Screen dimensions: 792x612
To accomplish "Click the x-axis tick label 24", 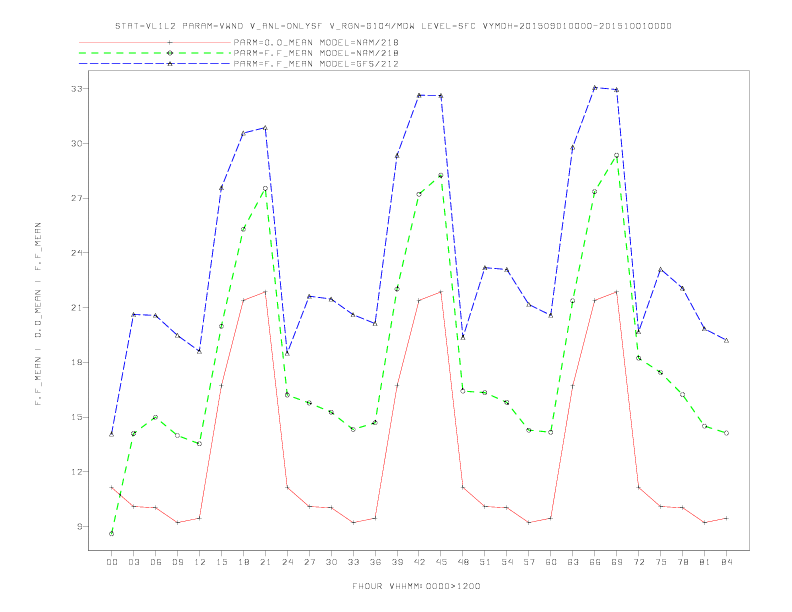I will point(287,562).
